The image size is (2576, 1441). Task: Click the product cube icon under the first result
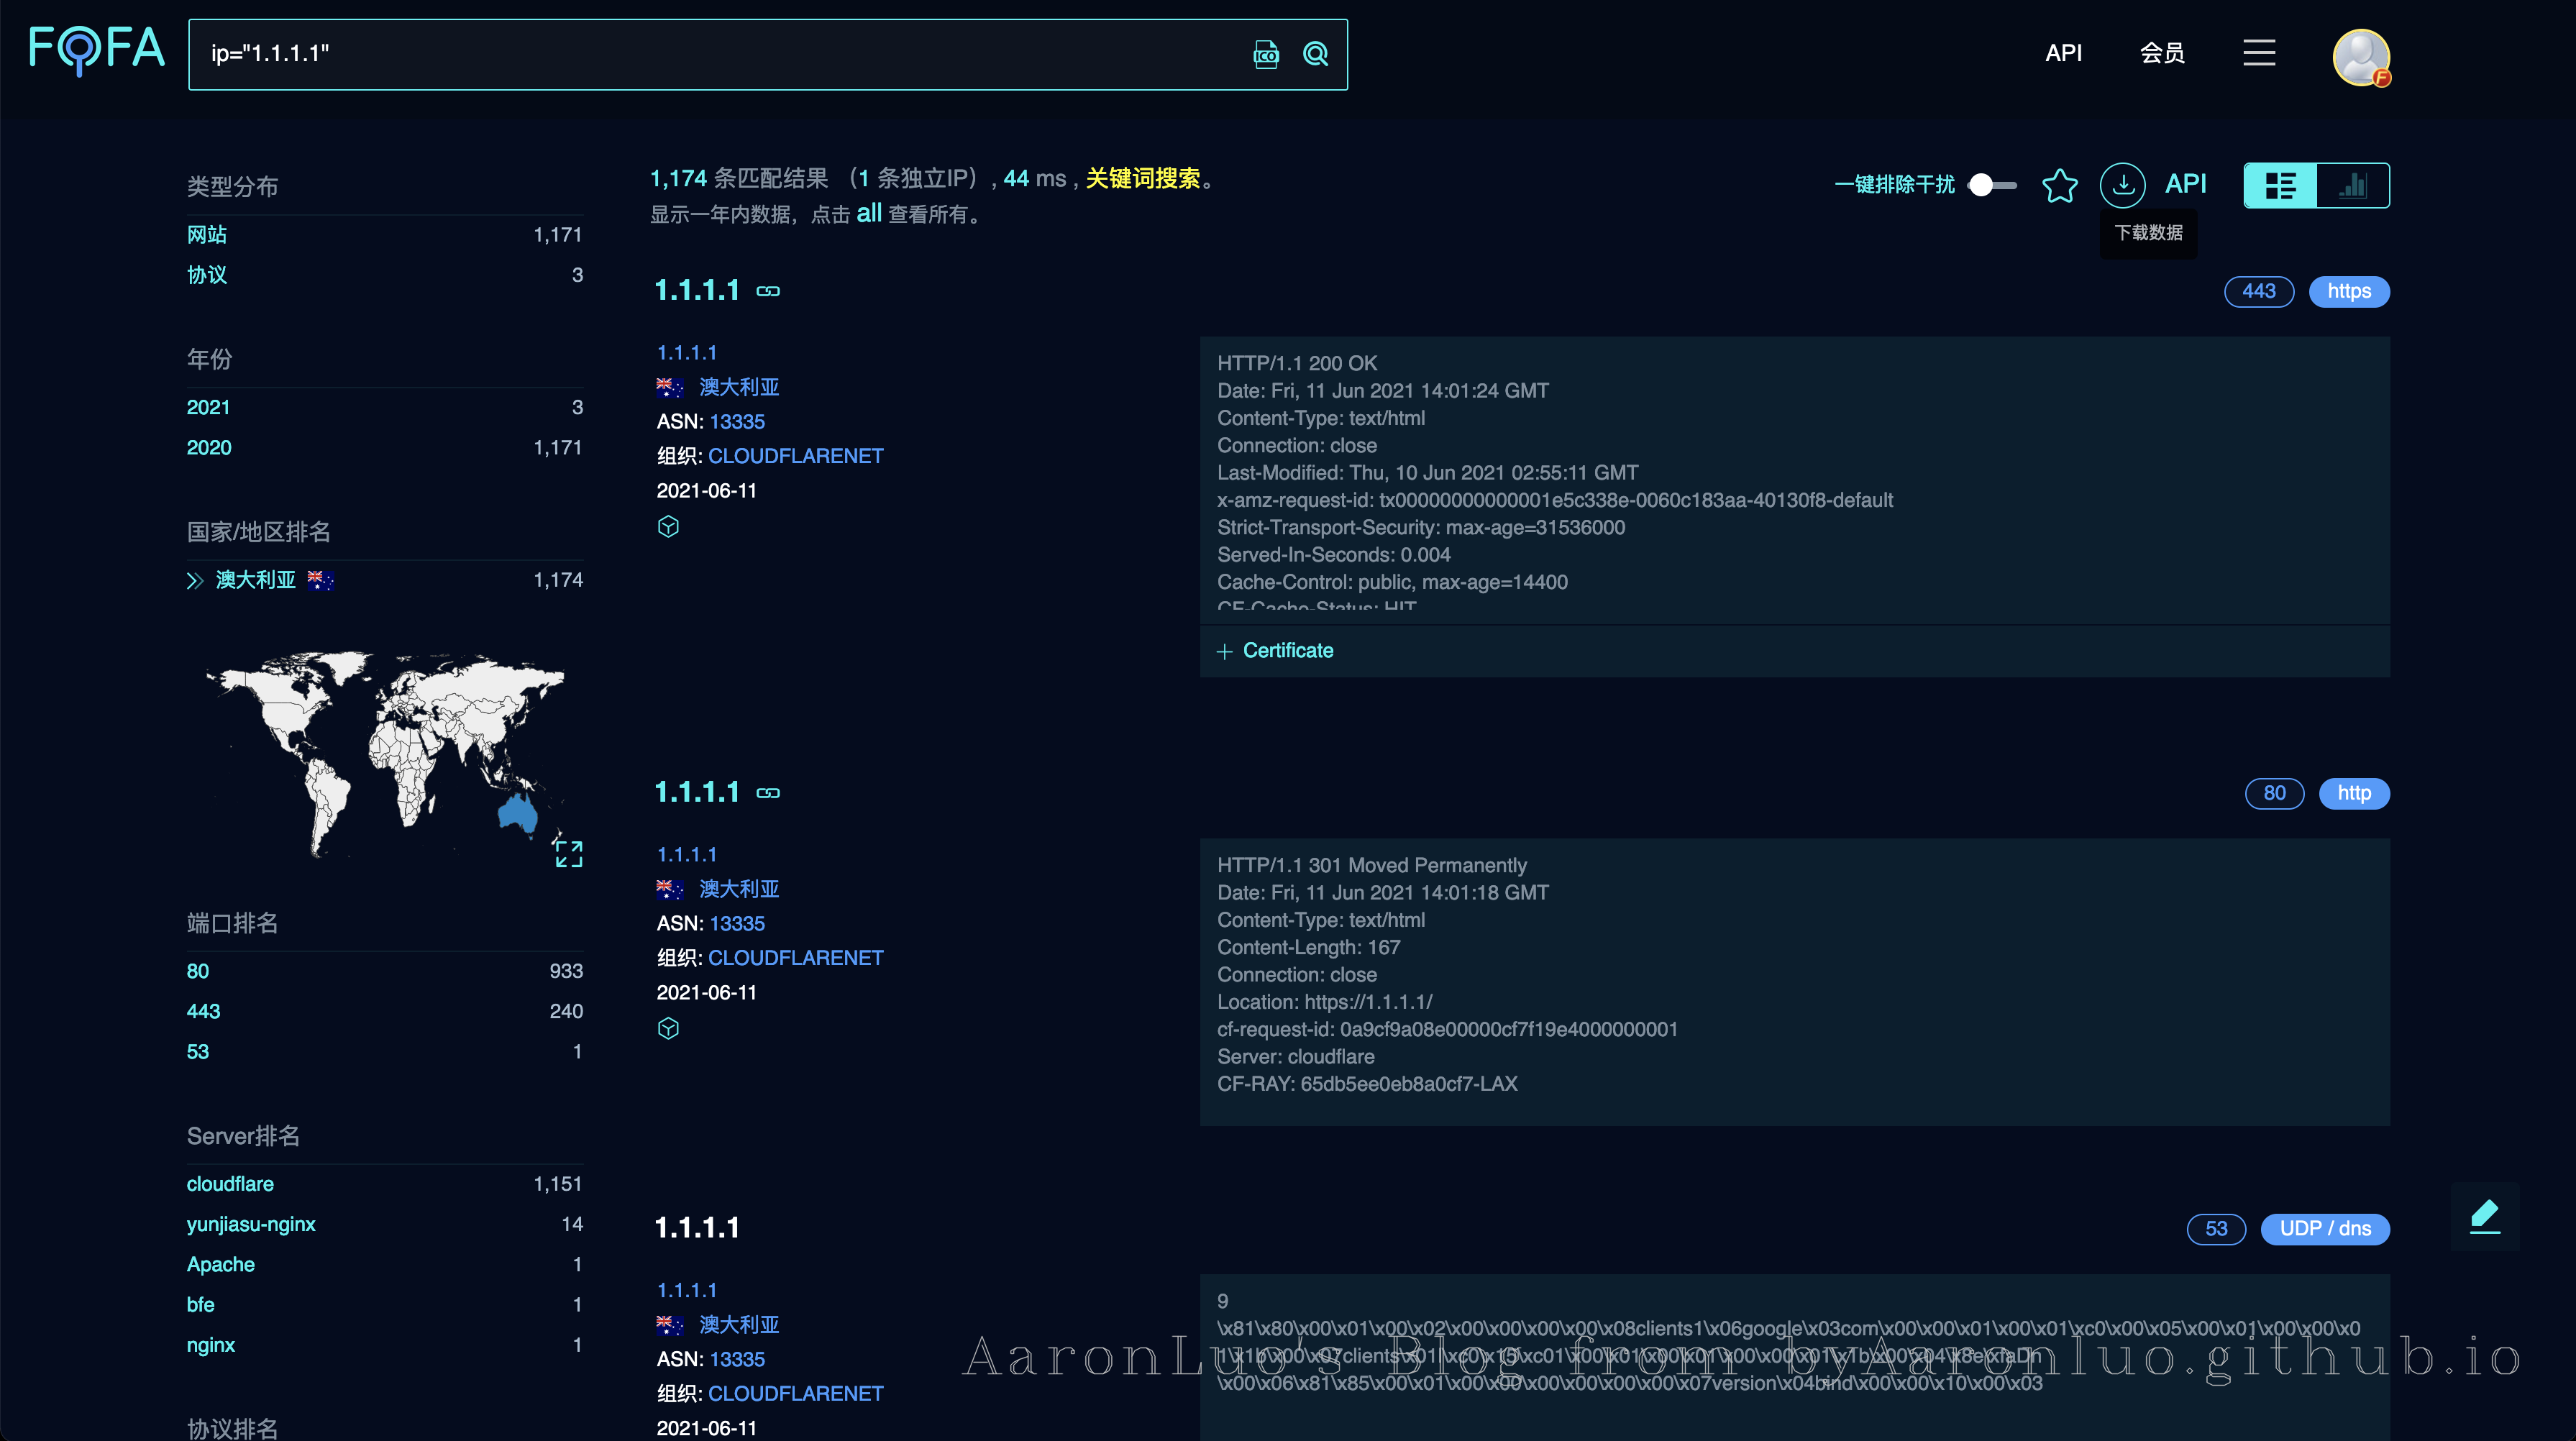(x=668, y=526)
